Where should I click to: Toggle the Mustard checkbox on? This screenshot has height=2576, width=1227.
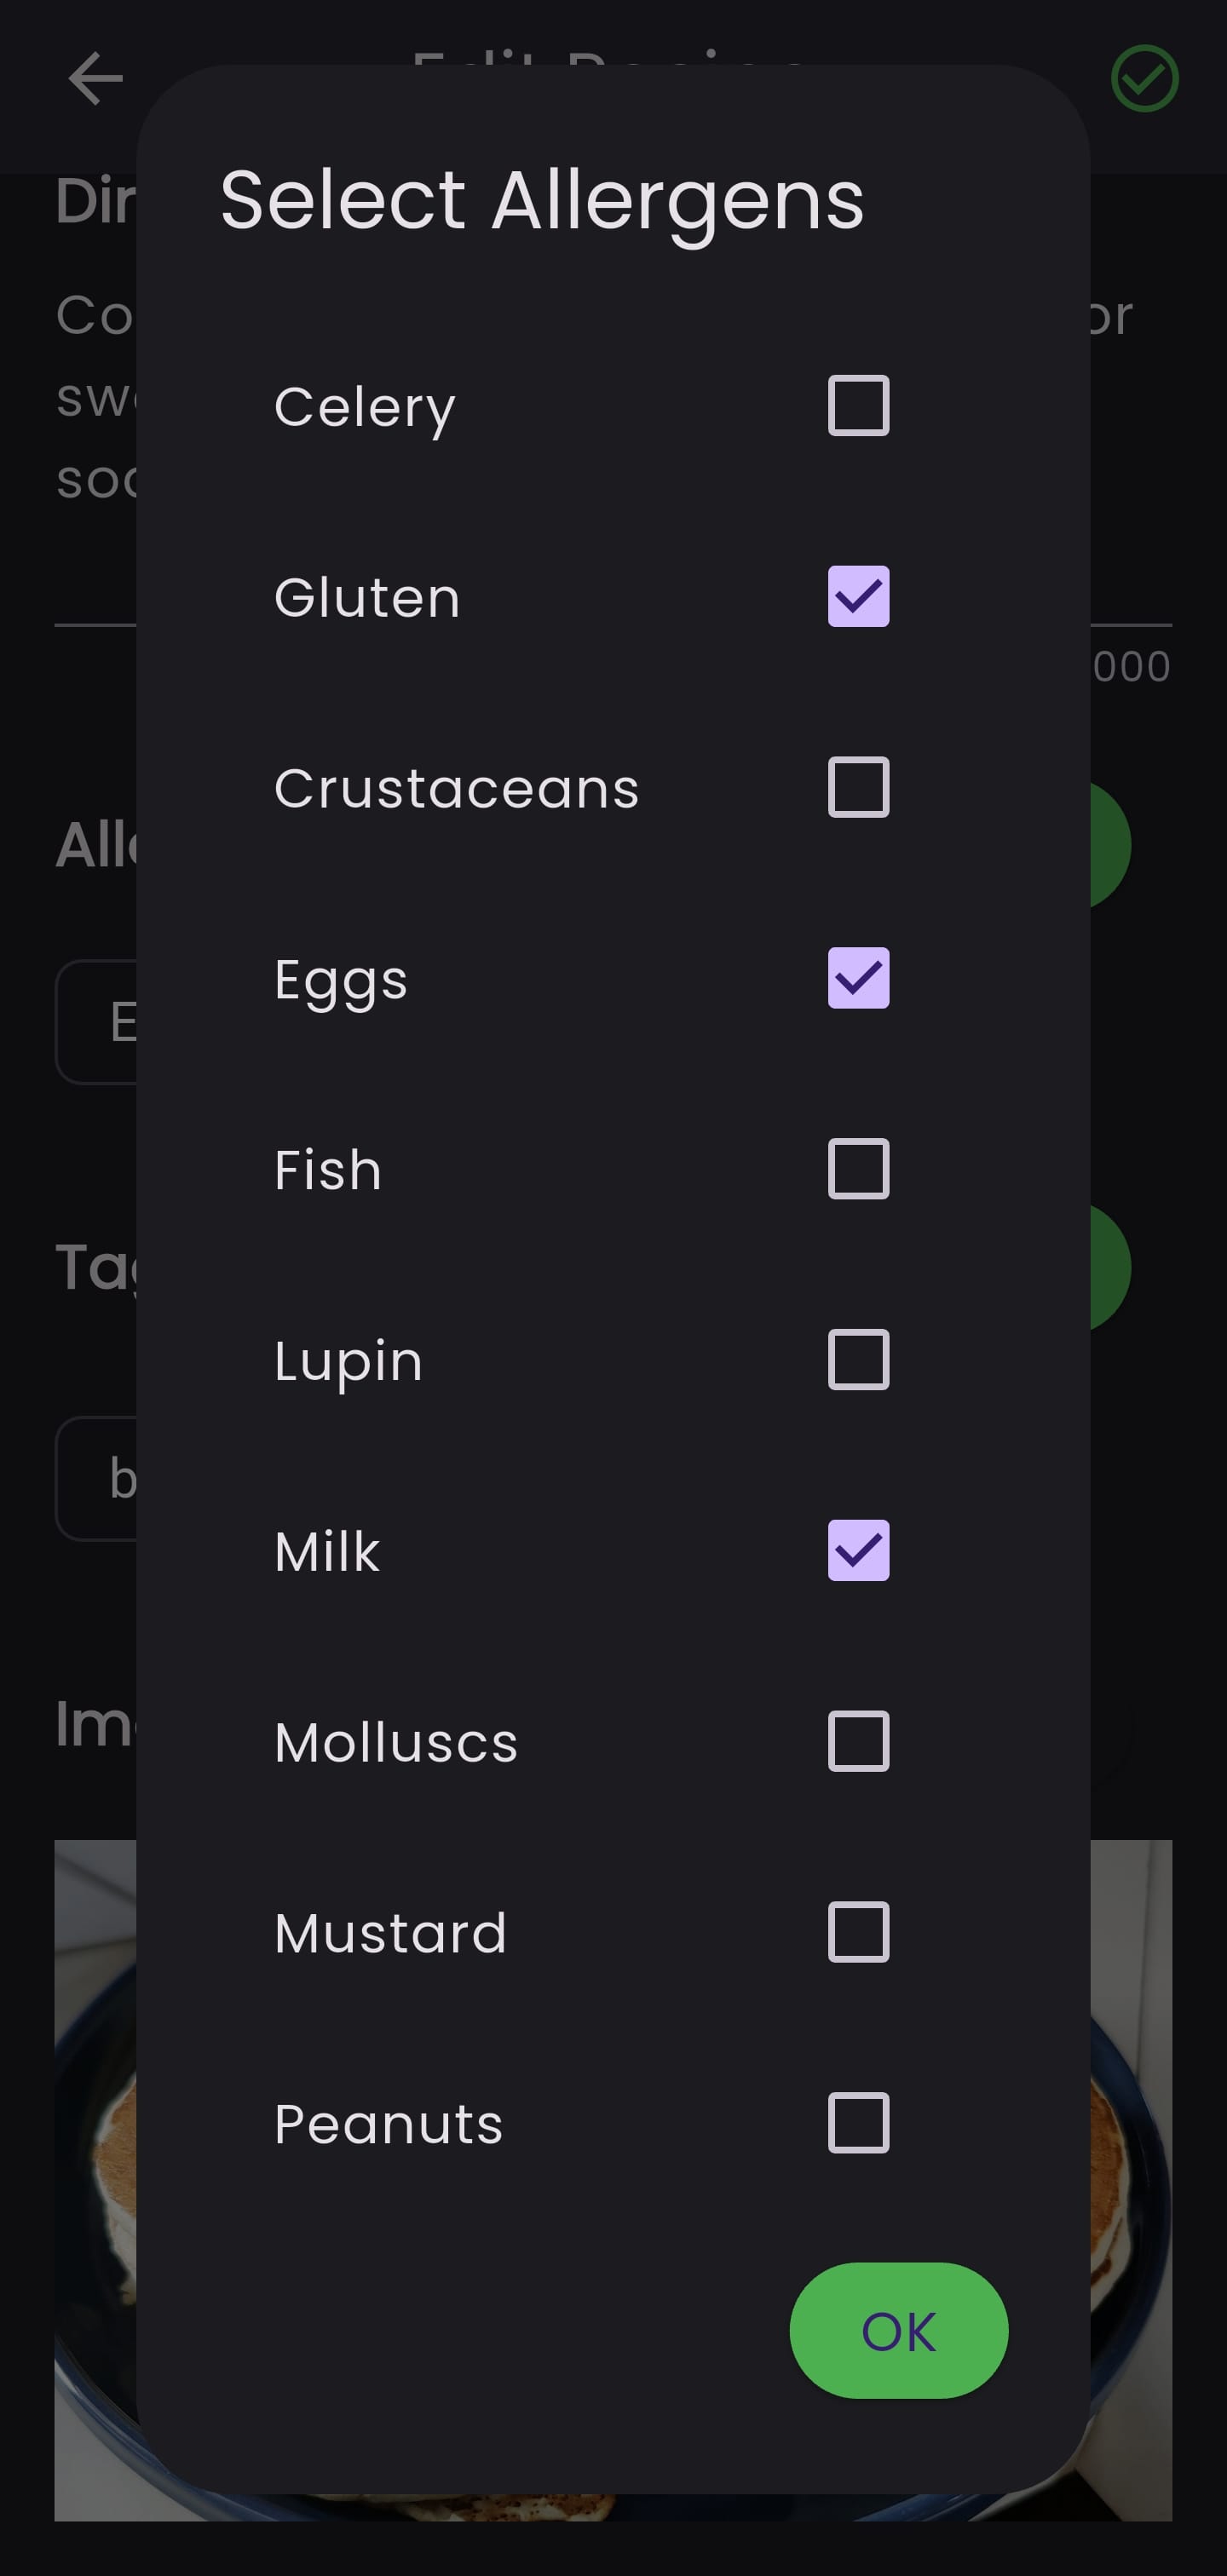(x=858, y=1932)
